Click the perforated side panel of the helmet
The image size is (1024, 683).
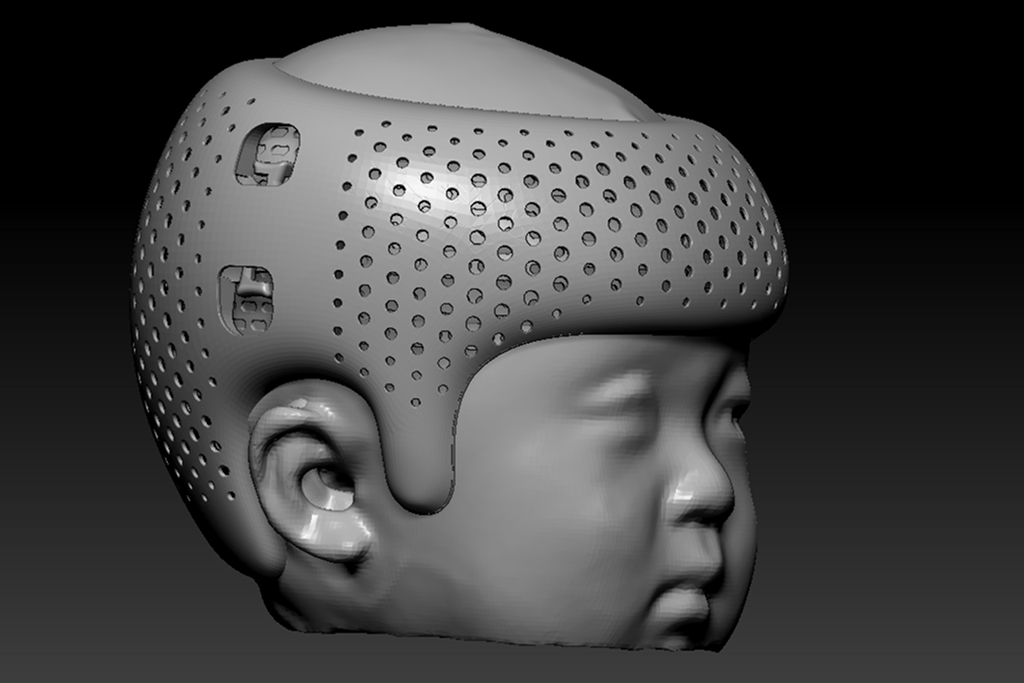coord(500,230)
